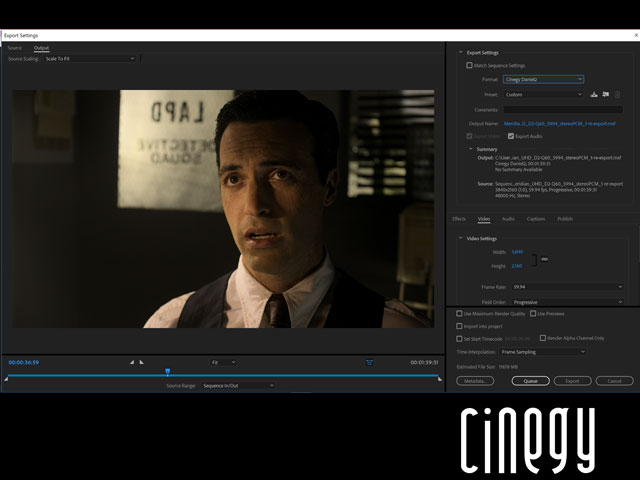
Task: Click the blue Width value 3,840
Action: [x=517, y=252]
